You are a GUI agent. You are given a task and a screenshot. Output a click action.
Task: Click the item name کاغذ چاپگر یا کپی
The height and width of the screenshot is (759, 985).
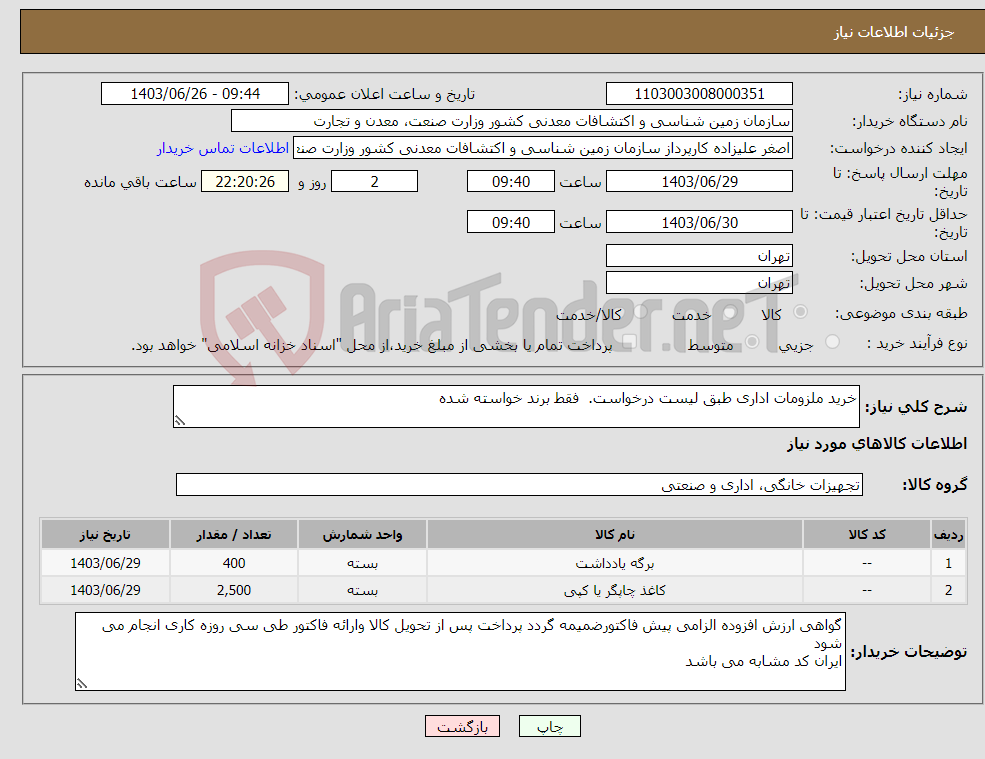(615, 591)
